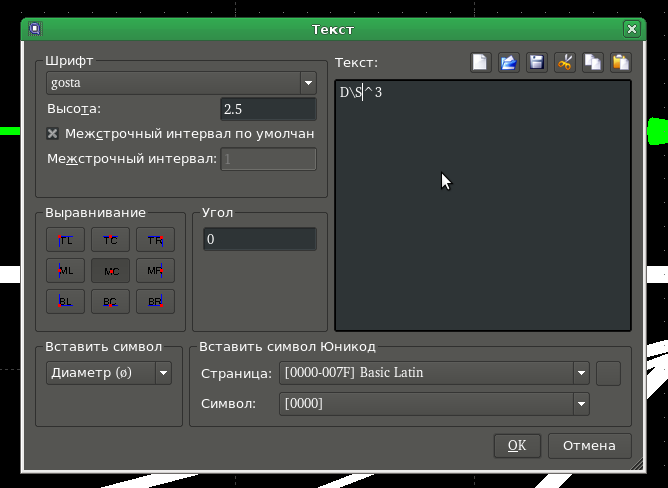
Task: Clear text with the new document icon
Action: (481, 63)
